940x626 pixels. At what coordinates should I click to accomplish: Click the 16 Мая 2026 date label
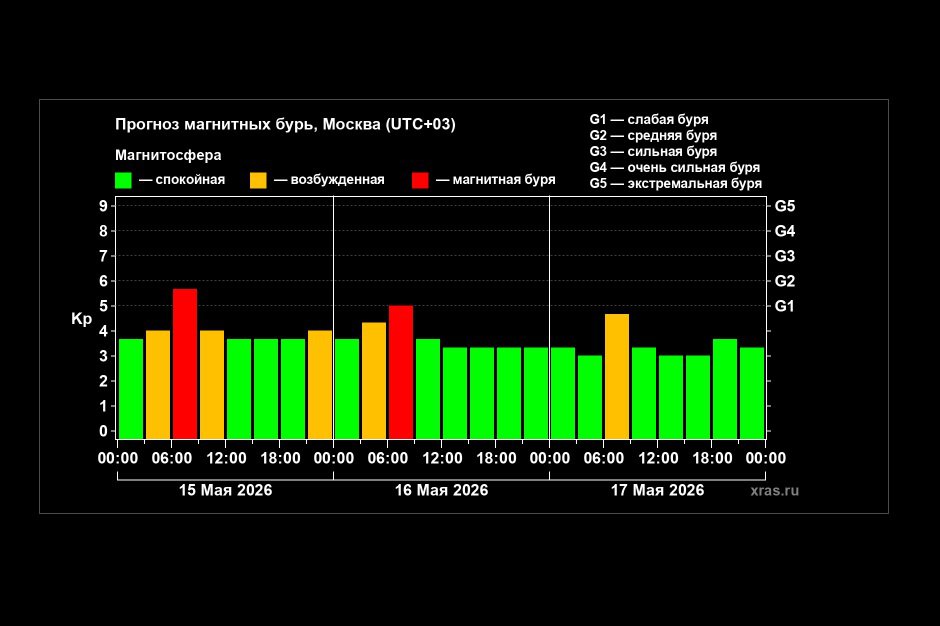pos(441,490)
